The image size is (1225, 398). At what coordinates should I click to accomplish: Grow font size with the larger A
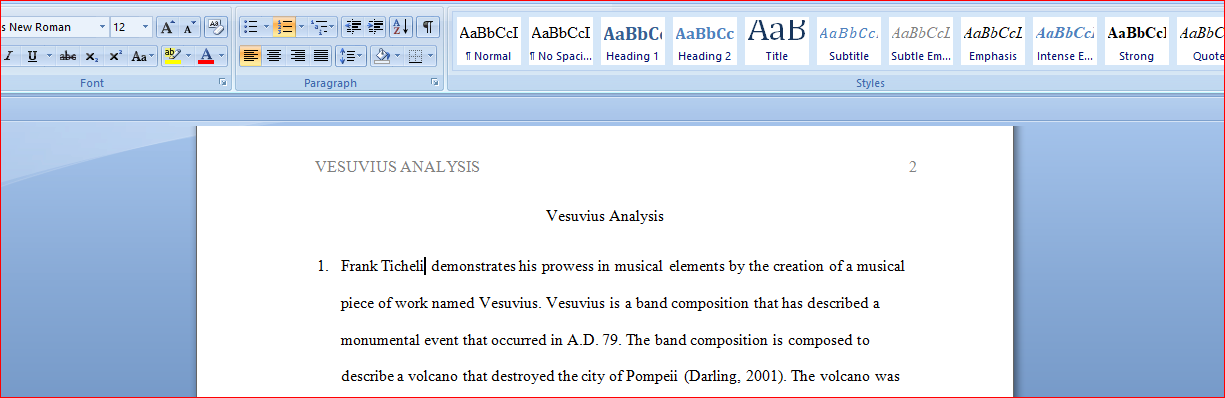(x=168, y=27)
